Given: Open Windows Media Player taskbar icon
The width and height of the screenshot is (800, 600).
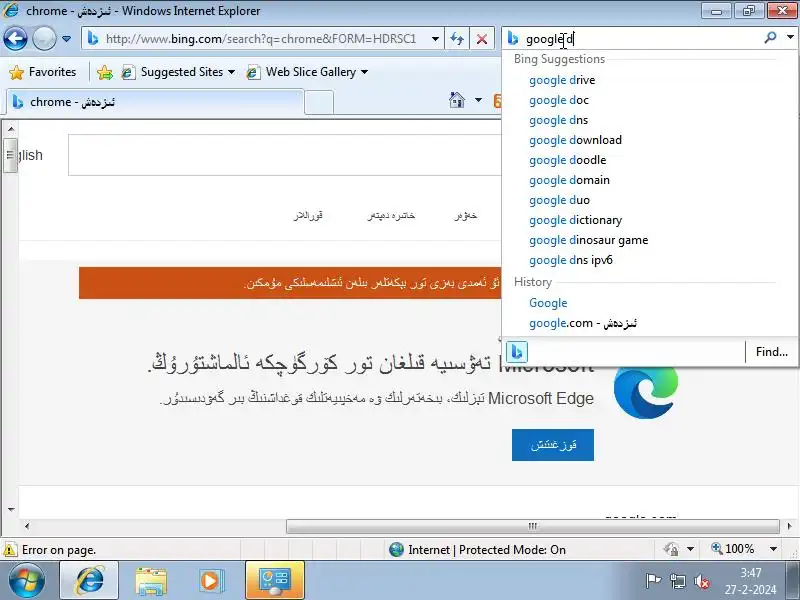Looking at the screenshot, I should pos(210,581).
